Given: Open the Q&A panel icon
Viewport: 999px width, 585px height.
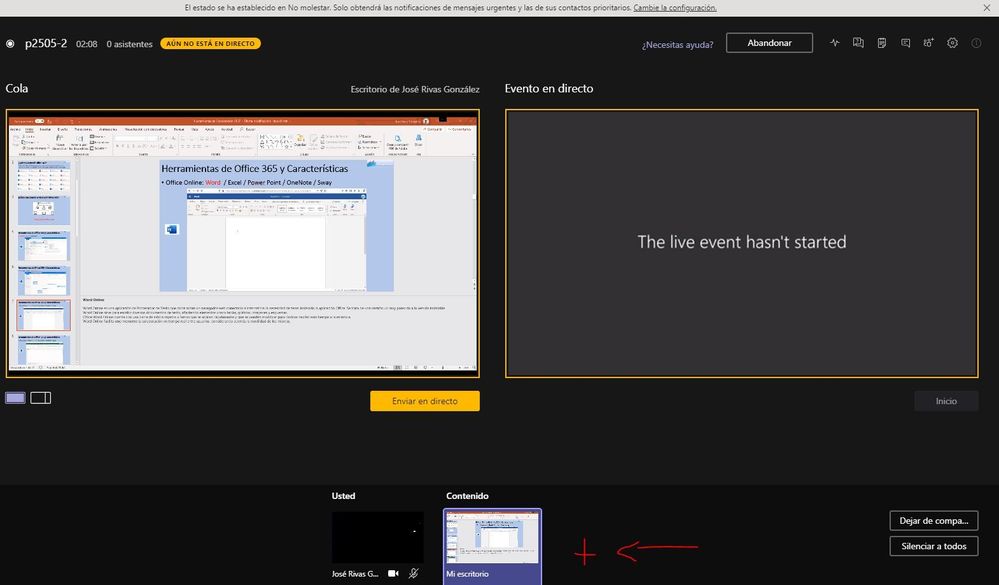Looking at the screenshot, I should (x=858, y=43).
